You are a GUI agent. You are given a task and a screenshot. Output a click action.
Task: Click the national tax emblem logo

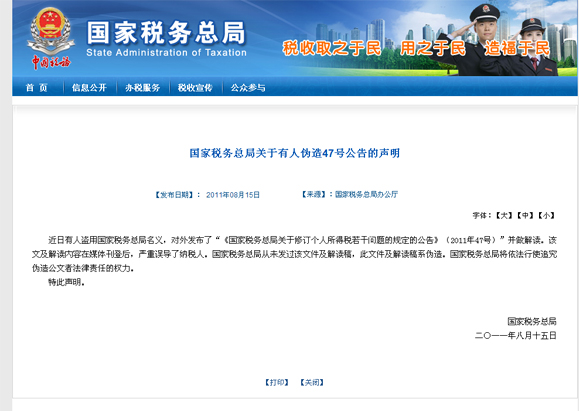click(x=50, y=38)
